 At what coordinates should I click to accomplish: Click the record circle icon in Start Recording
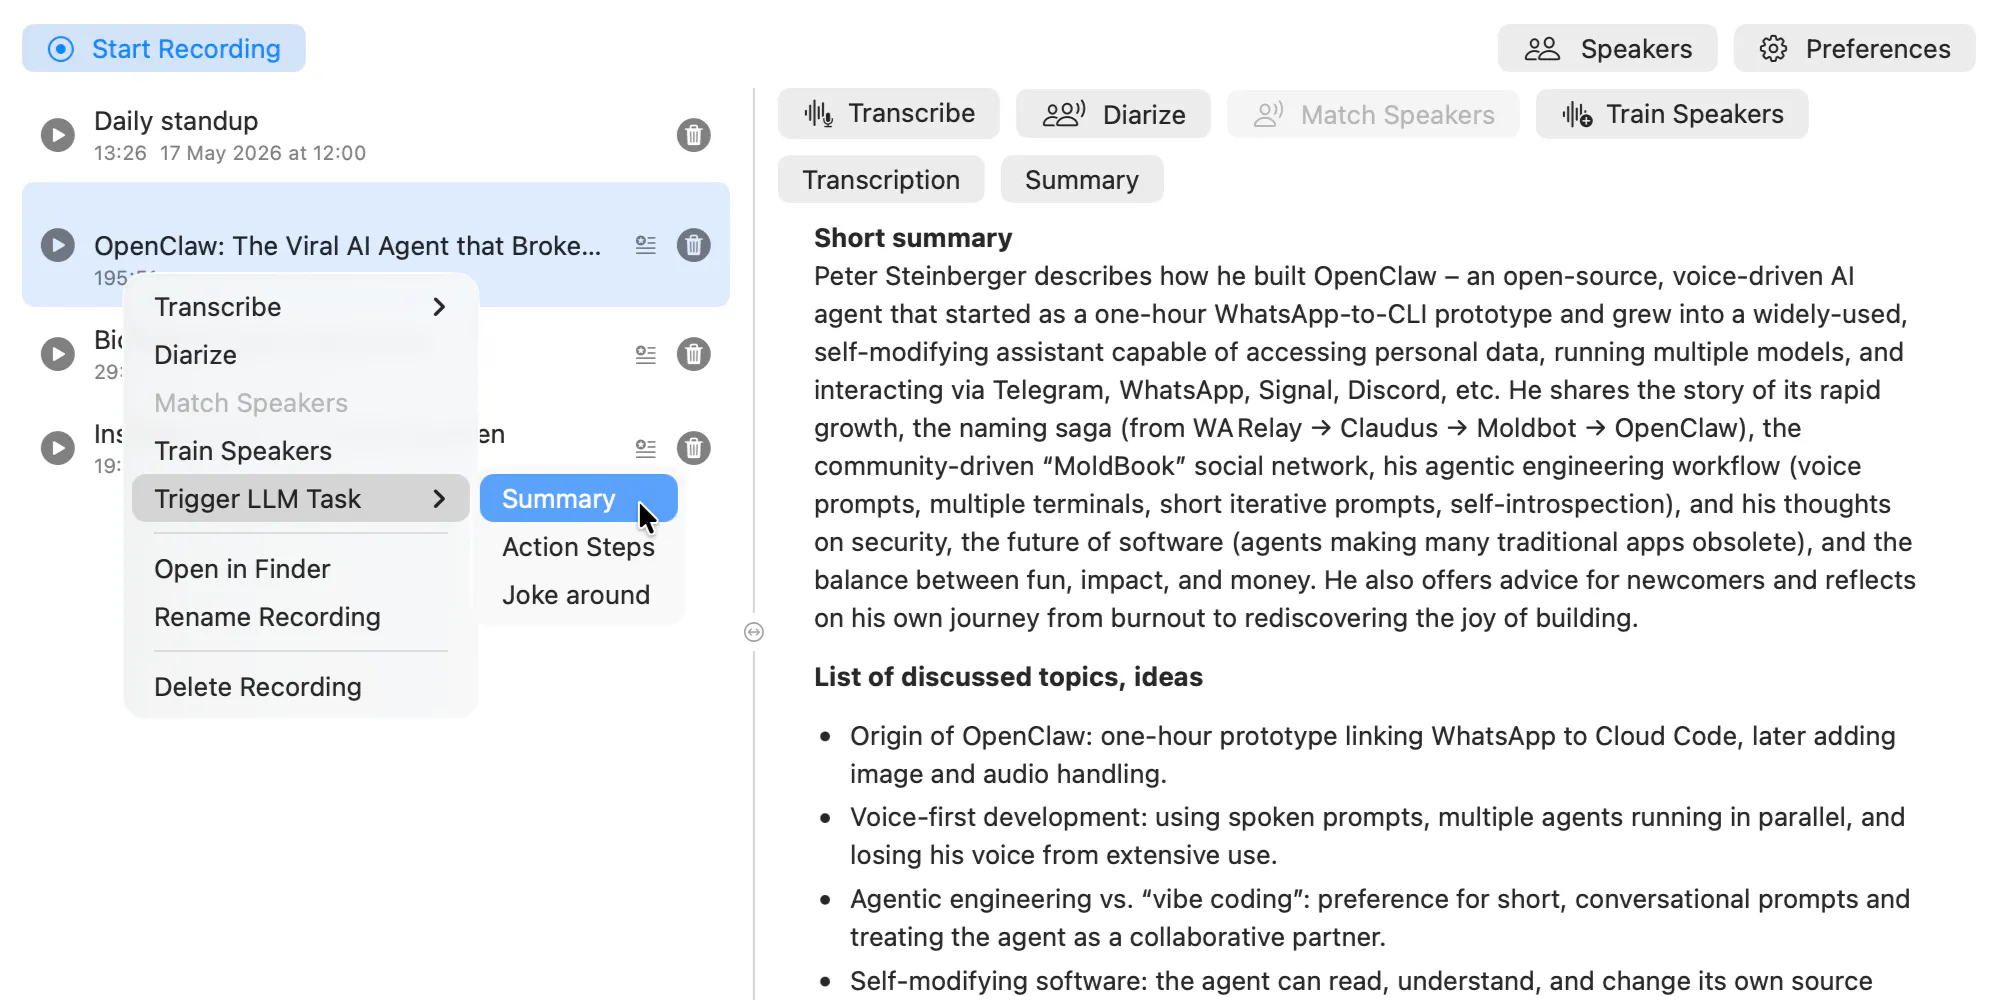(61, 49)
